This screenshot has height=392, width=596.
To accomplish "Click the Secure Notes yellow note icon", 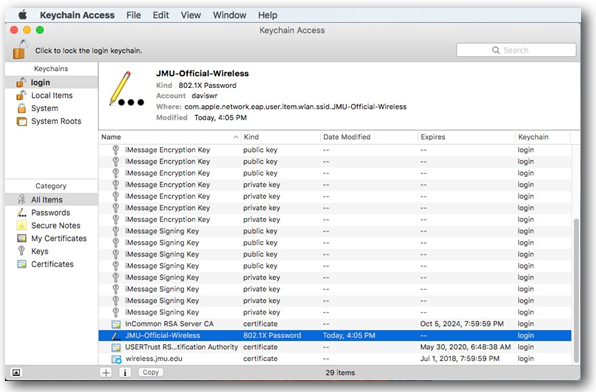I will pos(22,225).
